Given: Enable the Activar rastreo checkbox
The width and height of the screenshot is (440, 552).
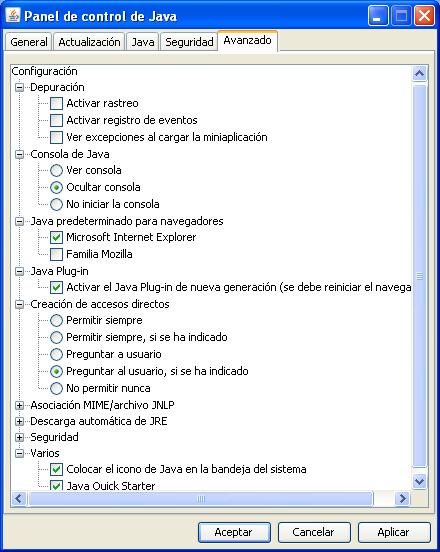Looking at the screenshot, I should pos(56,104).
